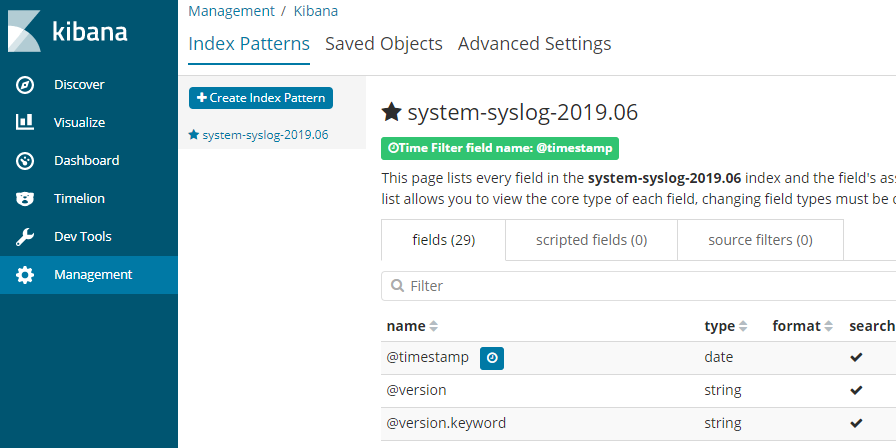Viewport: 896px width, 448px height.
Task: Click magnifier icon in Filter box
Action: tap(397, 285)
